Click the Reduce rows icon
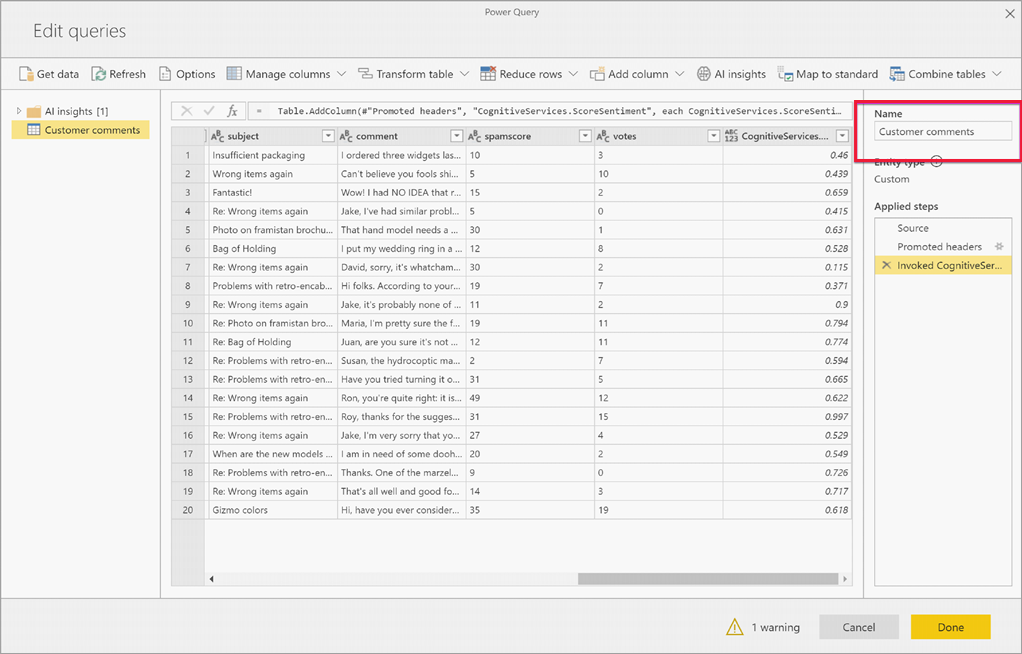 click(x=488, y=74)
